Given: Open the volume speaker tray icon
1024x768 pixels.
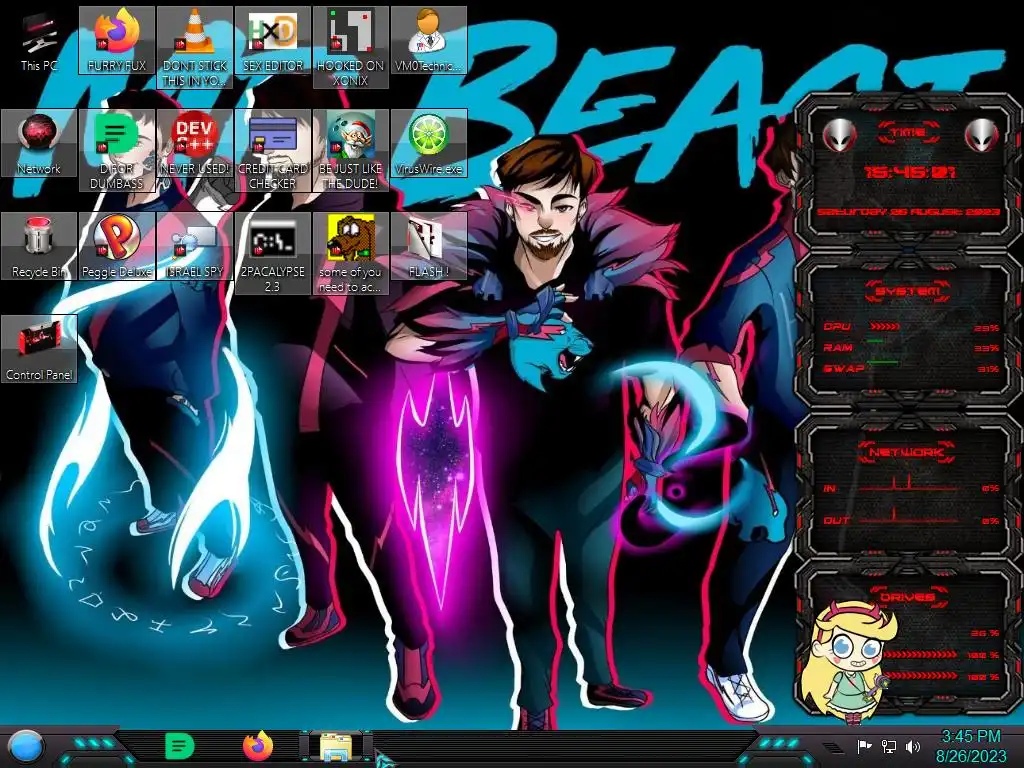Looking at the screenshot, I should pos(913,746).
